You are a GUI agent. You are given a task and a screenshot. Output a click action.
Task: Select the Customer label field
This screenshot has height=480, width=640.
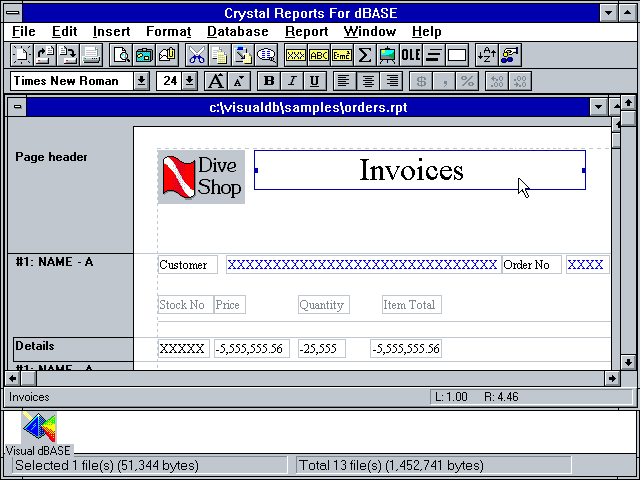tap(188, 264)
